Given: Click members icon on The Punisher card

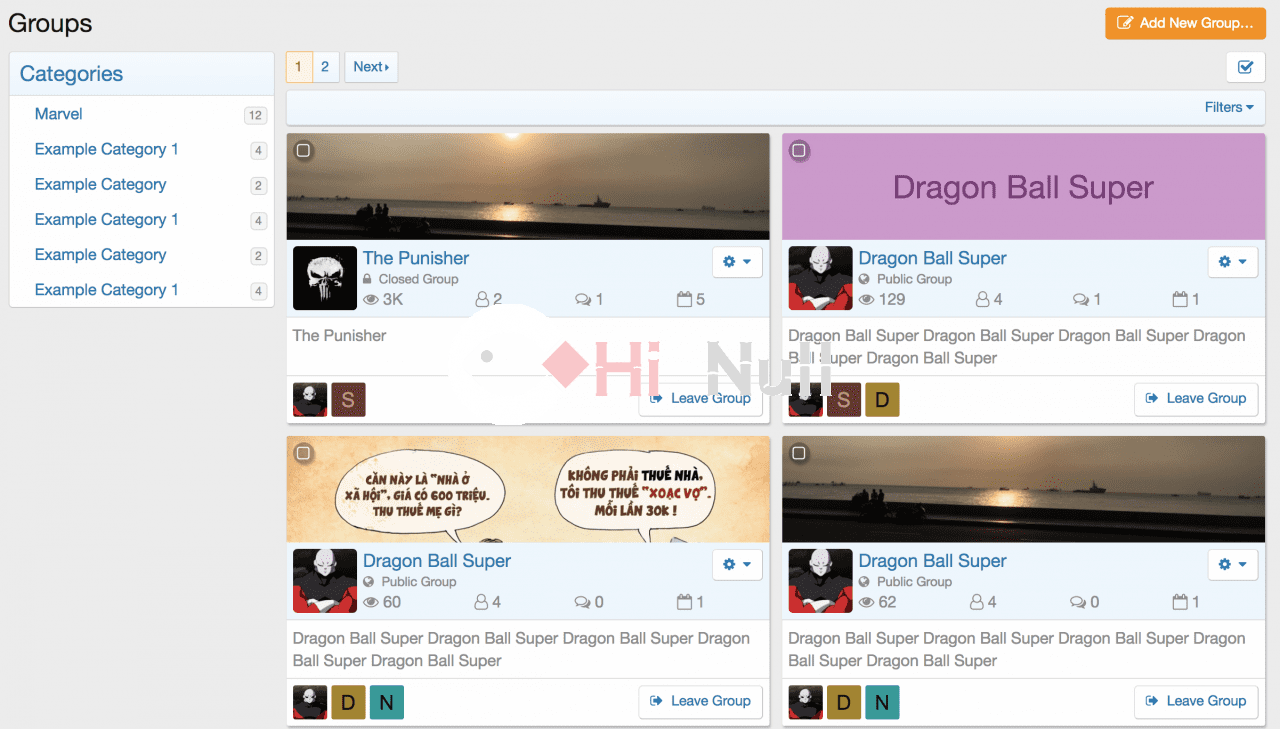Looking at the screenshot, I should (x=483, y=299).
